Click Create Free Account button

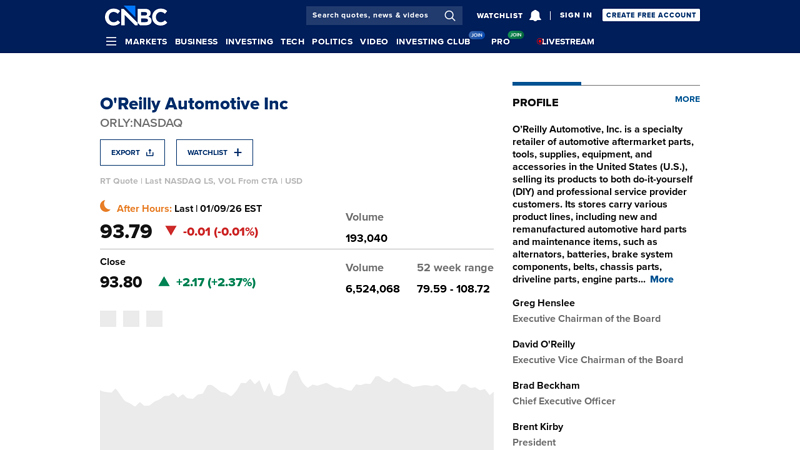tap(651, 15)
